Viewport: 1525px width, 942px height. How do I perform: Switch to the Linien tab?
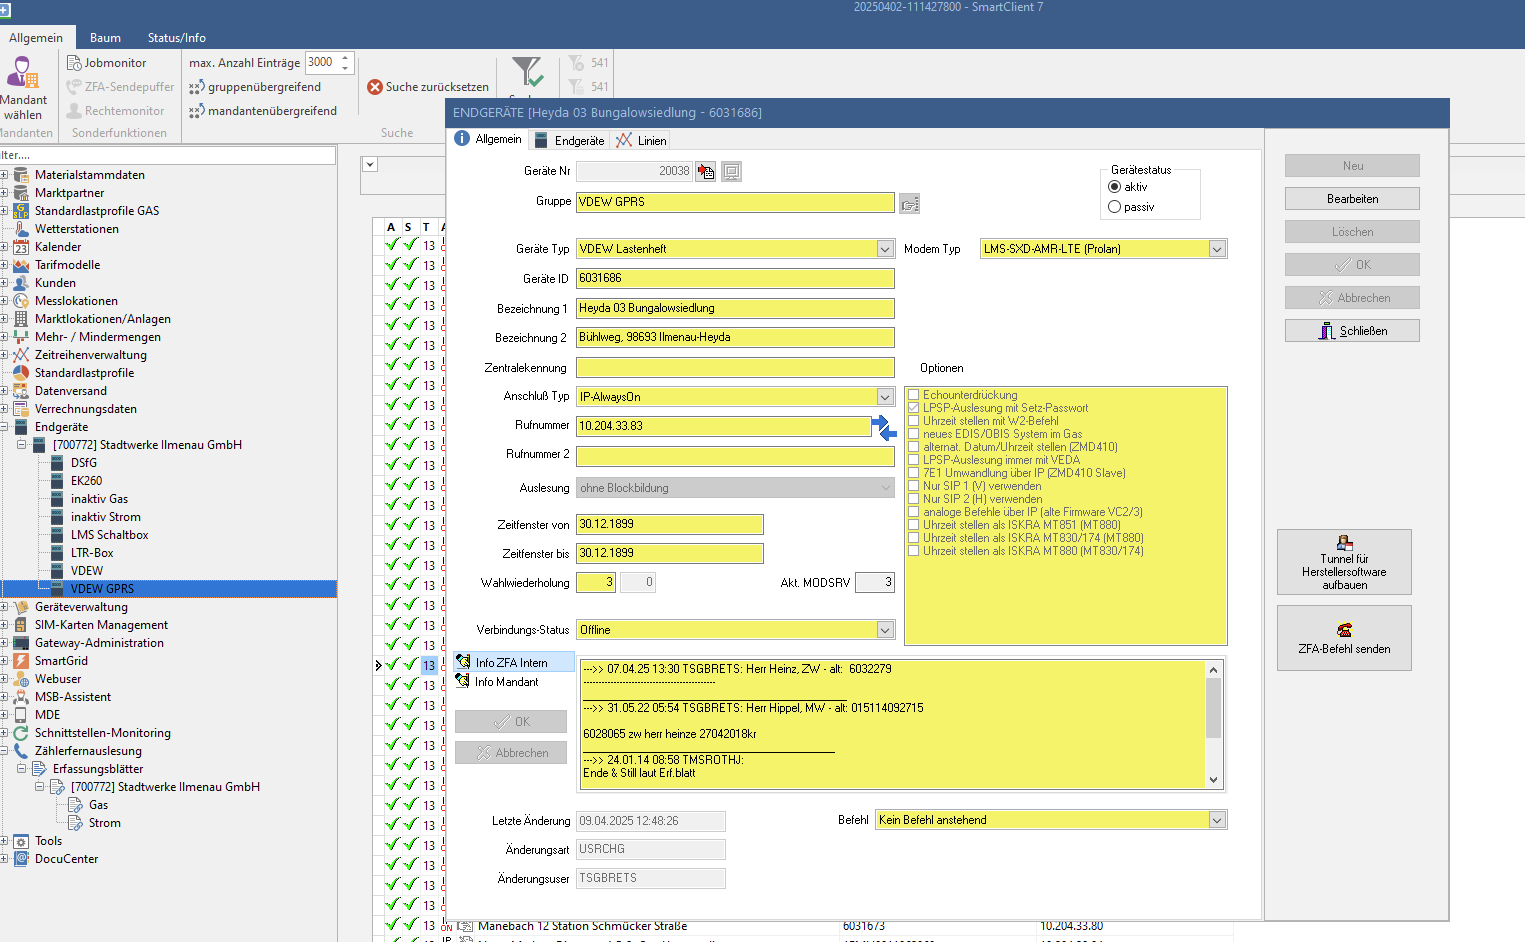(641, 140)
